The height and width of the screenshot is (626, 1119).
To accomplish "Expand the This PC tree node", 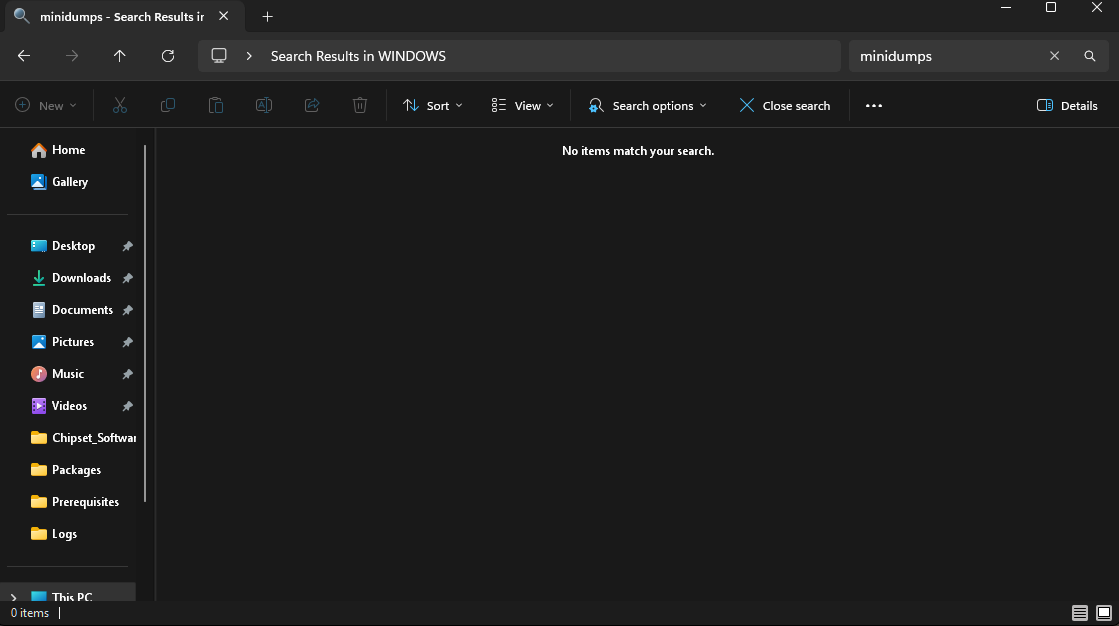I will 13,597.
